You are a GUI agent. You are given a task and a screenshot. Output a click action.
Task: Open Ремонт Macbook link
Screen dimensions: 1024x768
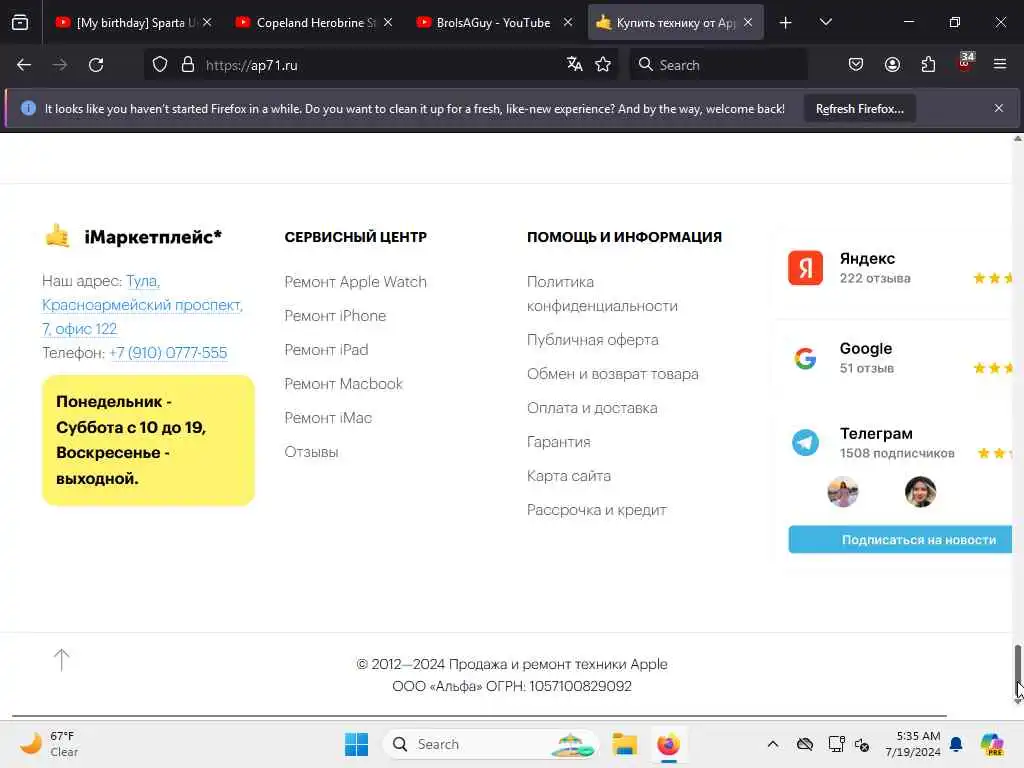pyautogui.click(x=344, y=383)
